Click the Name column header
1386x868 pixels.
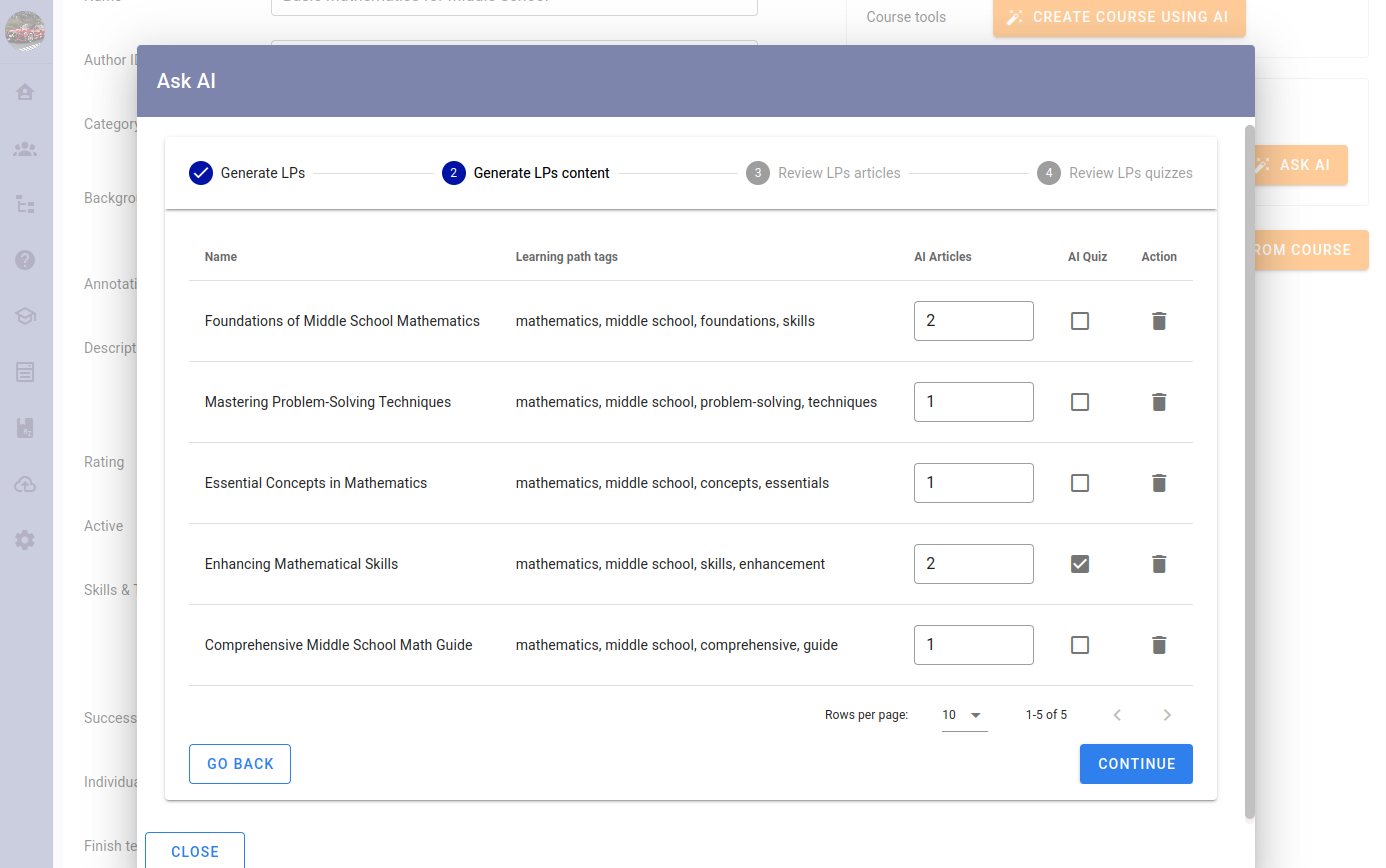221,257
